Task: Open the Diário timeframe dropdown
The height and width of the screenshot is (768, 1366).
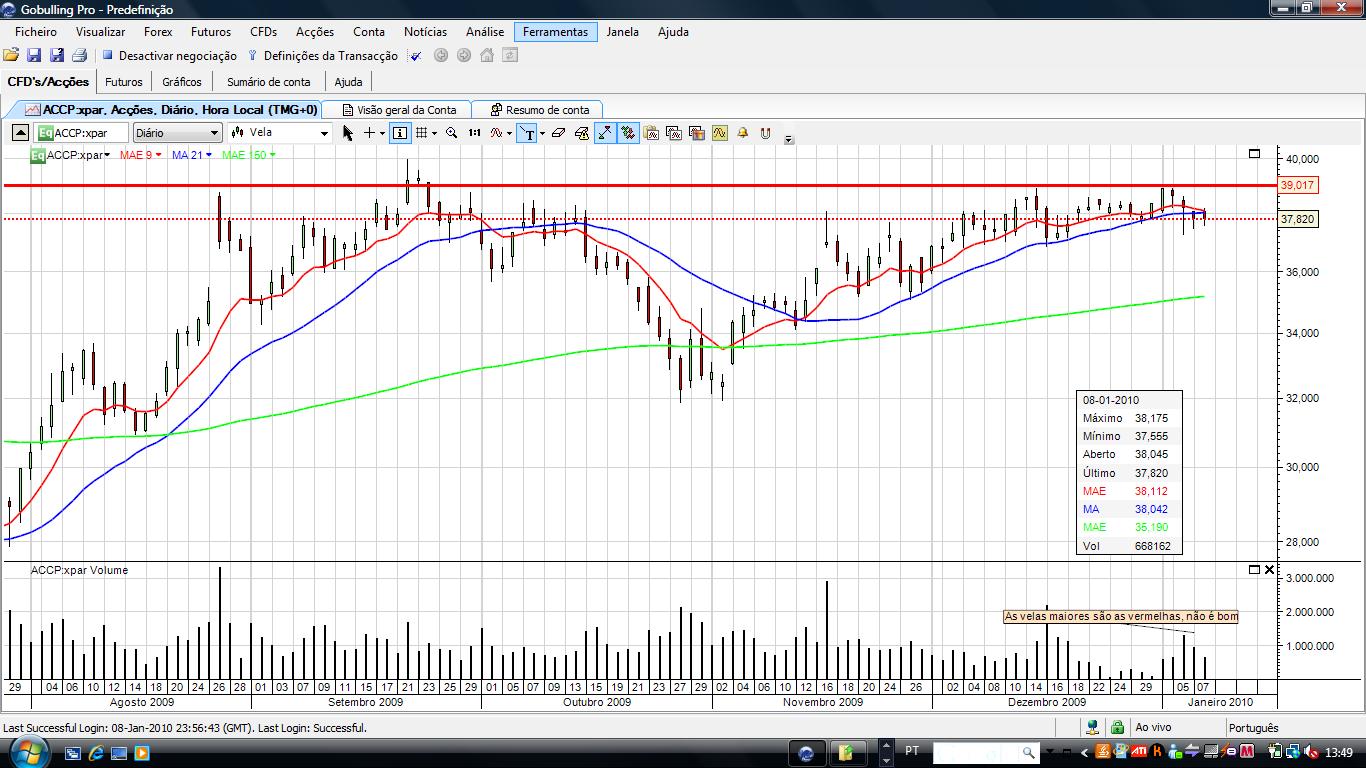Action: coord(177,133)
